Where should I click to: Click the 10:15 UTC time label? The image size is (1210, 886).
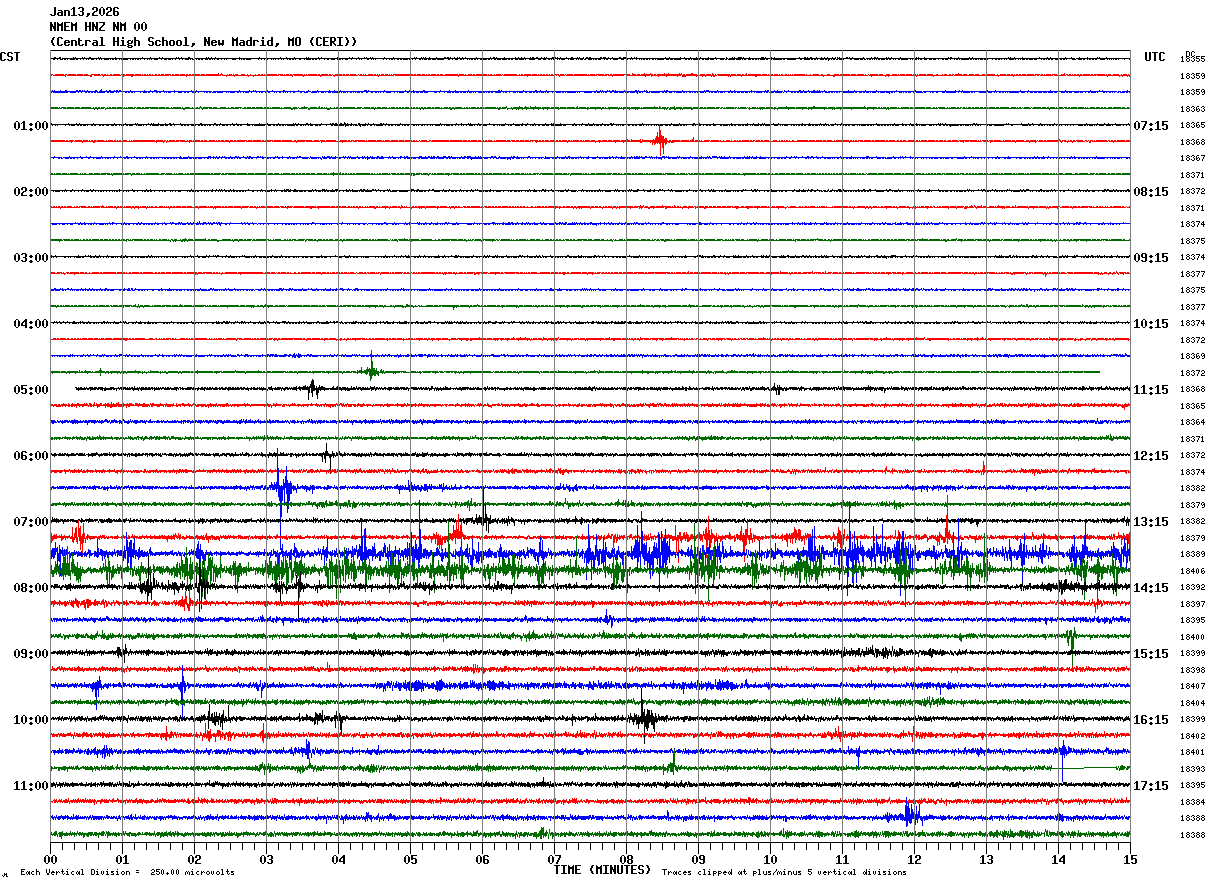[1150, 324]
